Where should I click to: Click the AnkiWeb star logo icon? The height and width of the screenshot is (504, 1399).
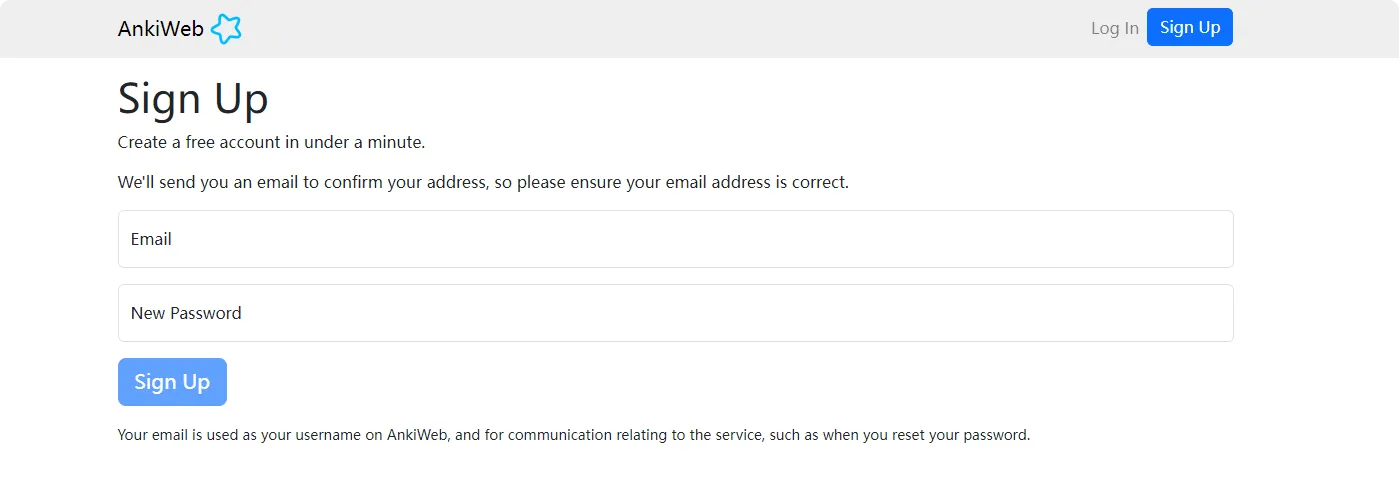click(226, 29)
